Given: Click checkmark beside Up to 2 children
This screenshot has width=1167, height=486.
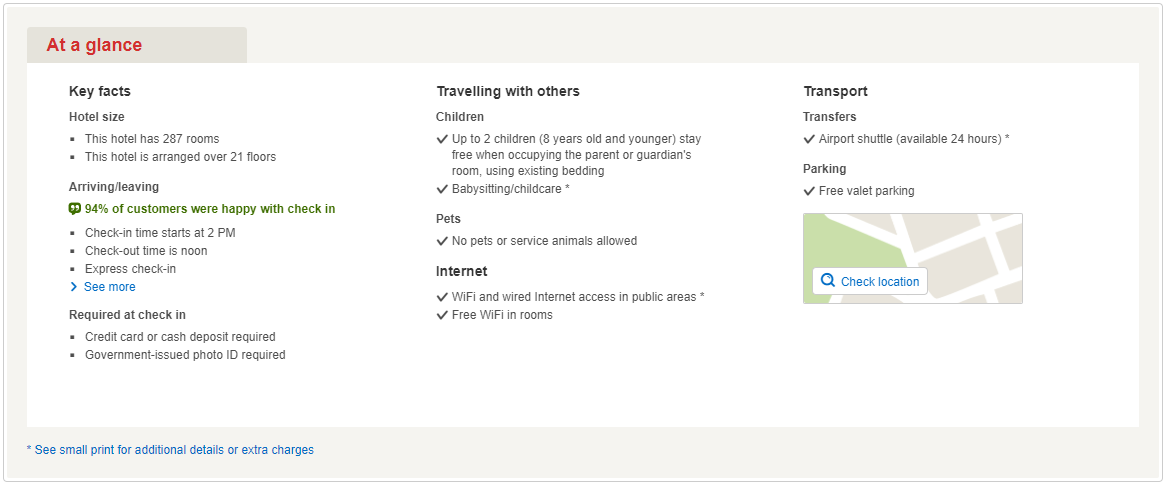Looking at the screenshot, I should click(x=442, y=139).
